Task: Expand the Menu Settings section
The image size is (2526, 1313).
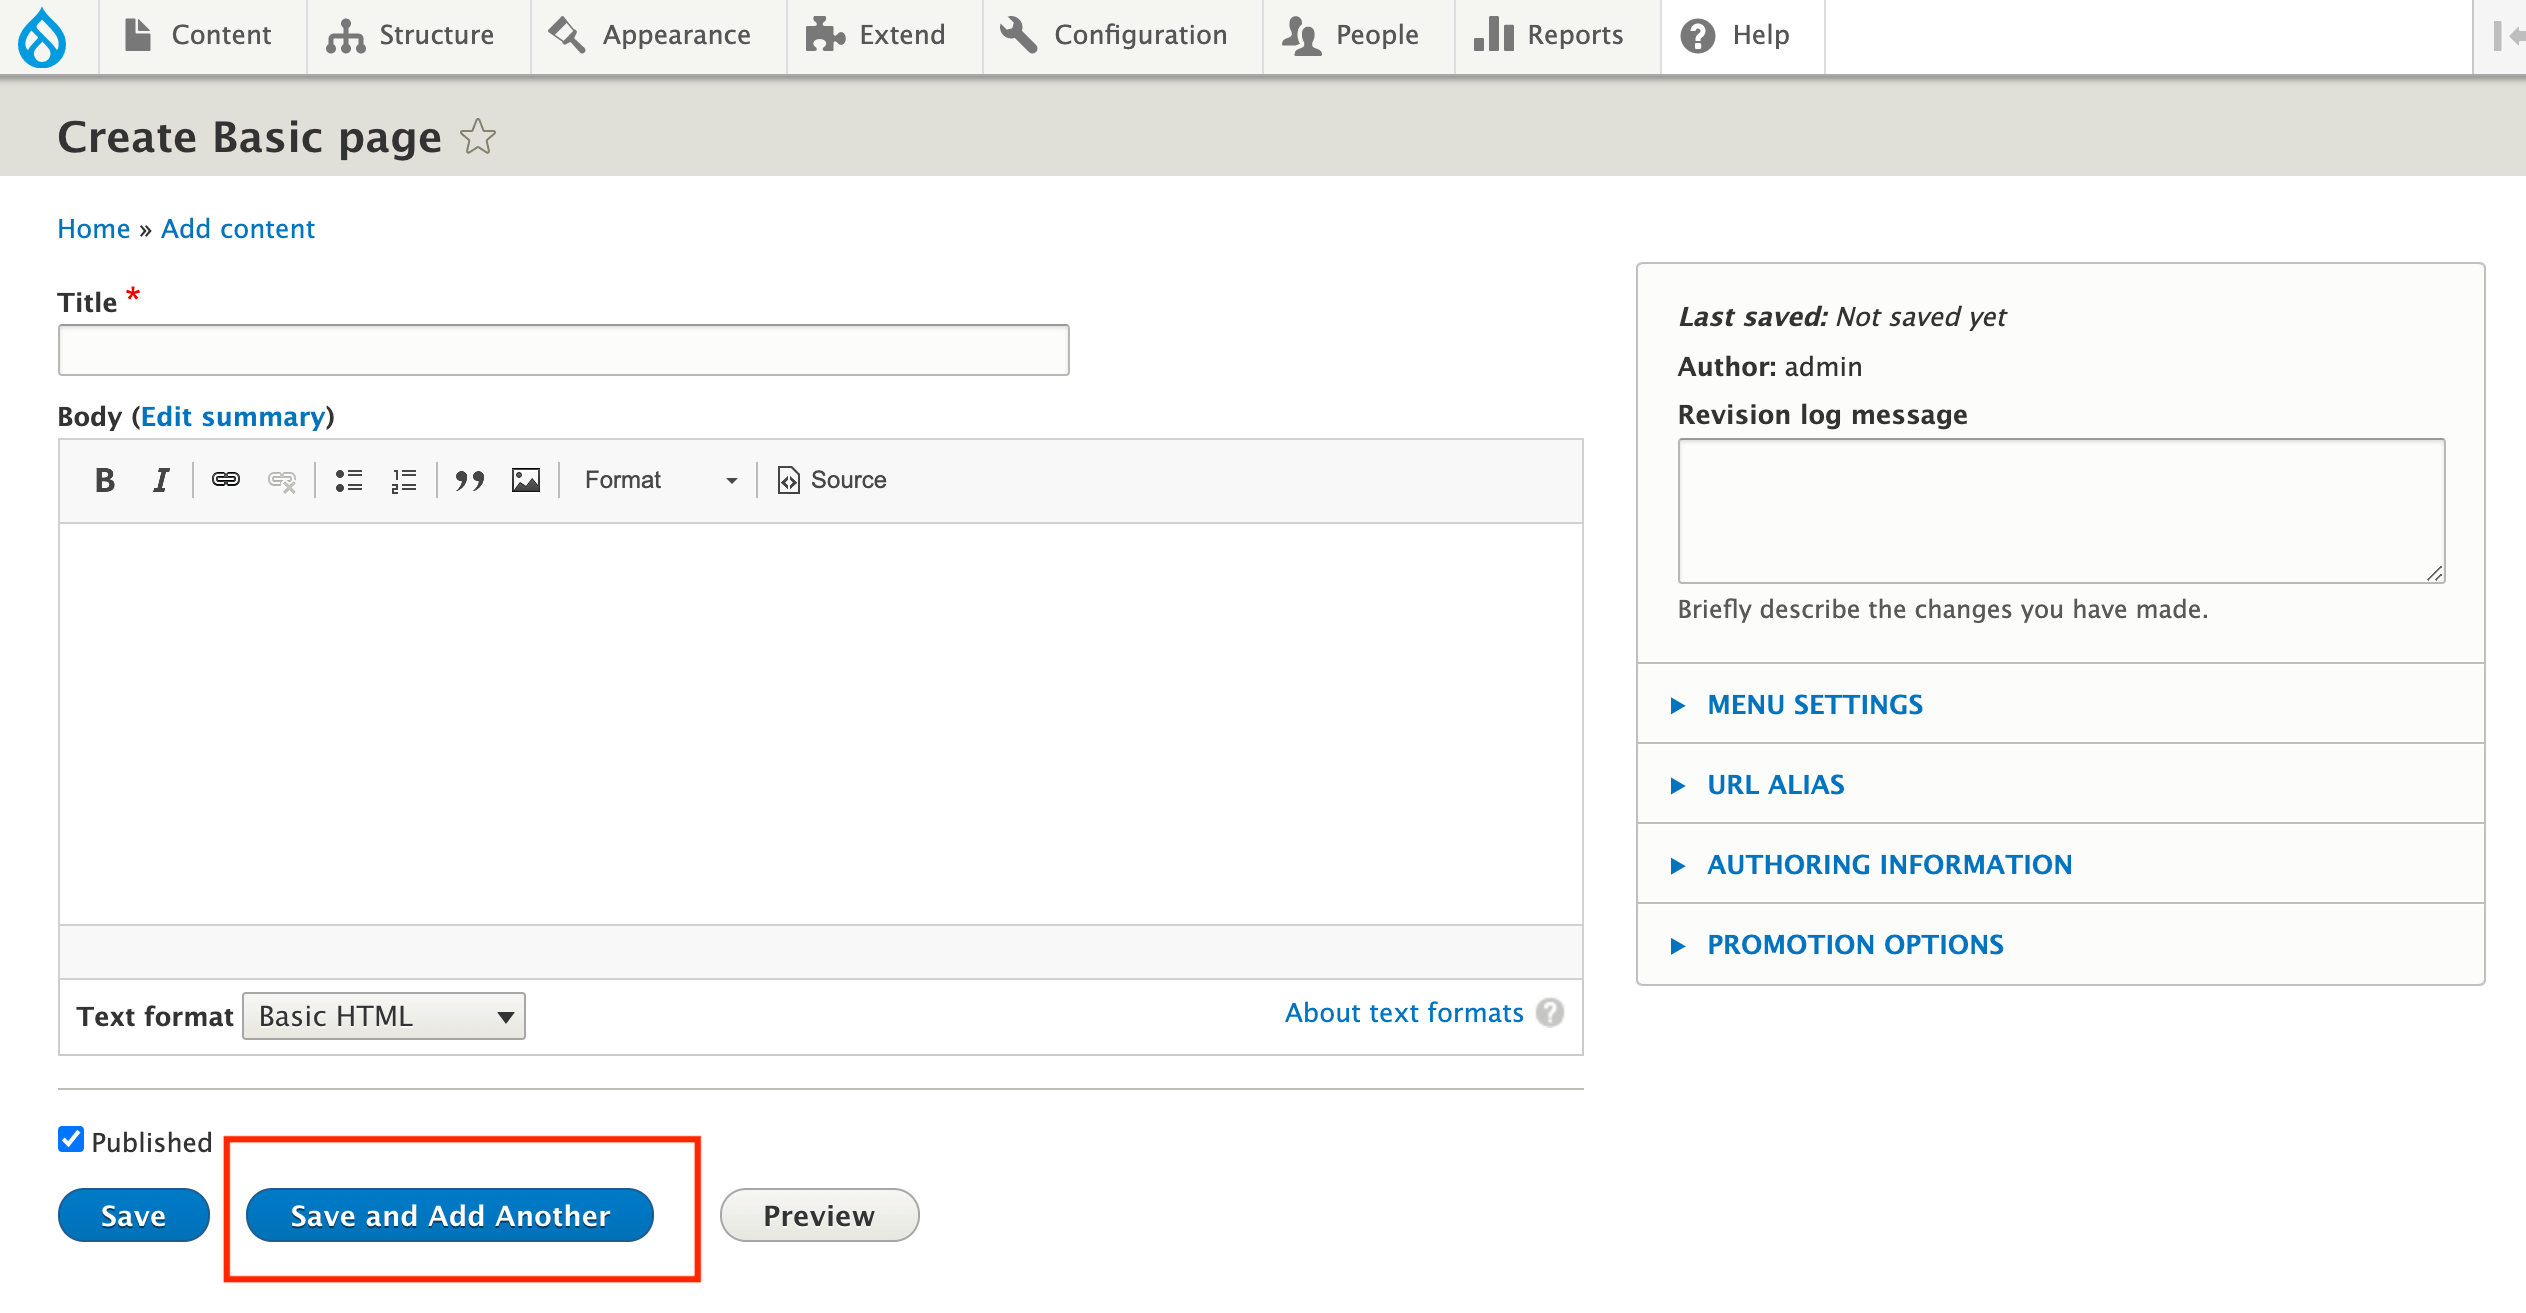Action: tap(1814, 705)
